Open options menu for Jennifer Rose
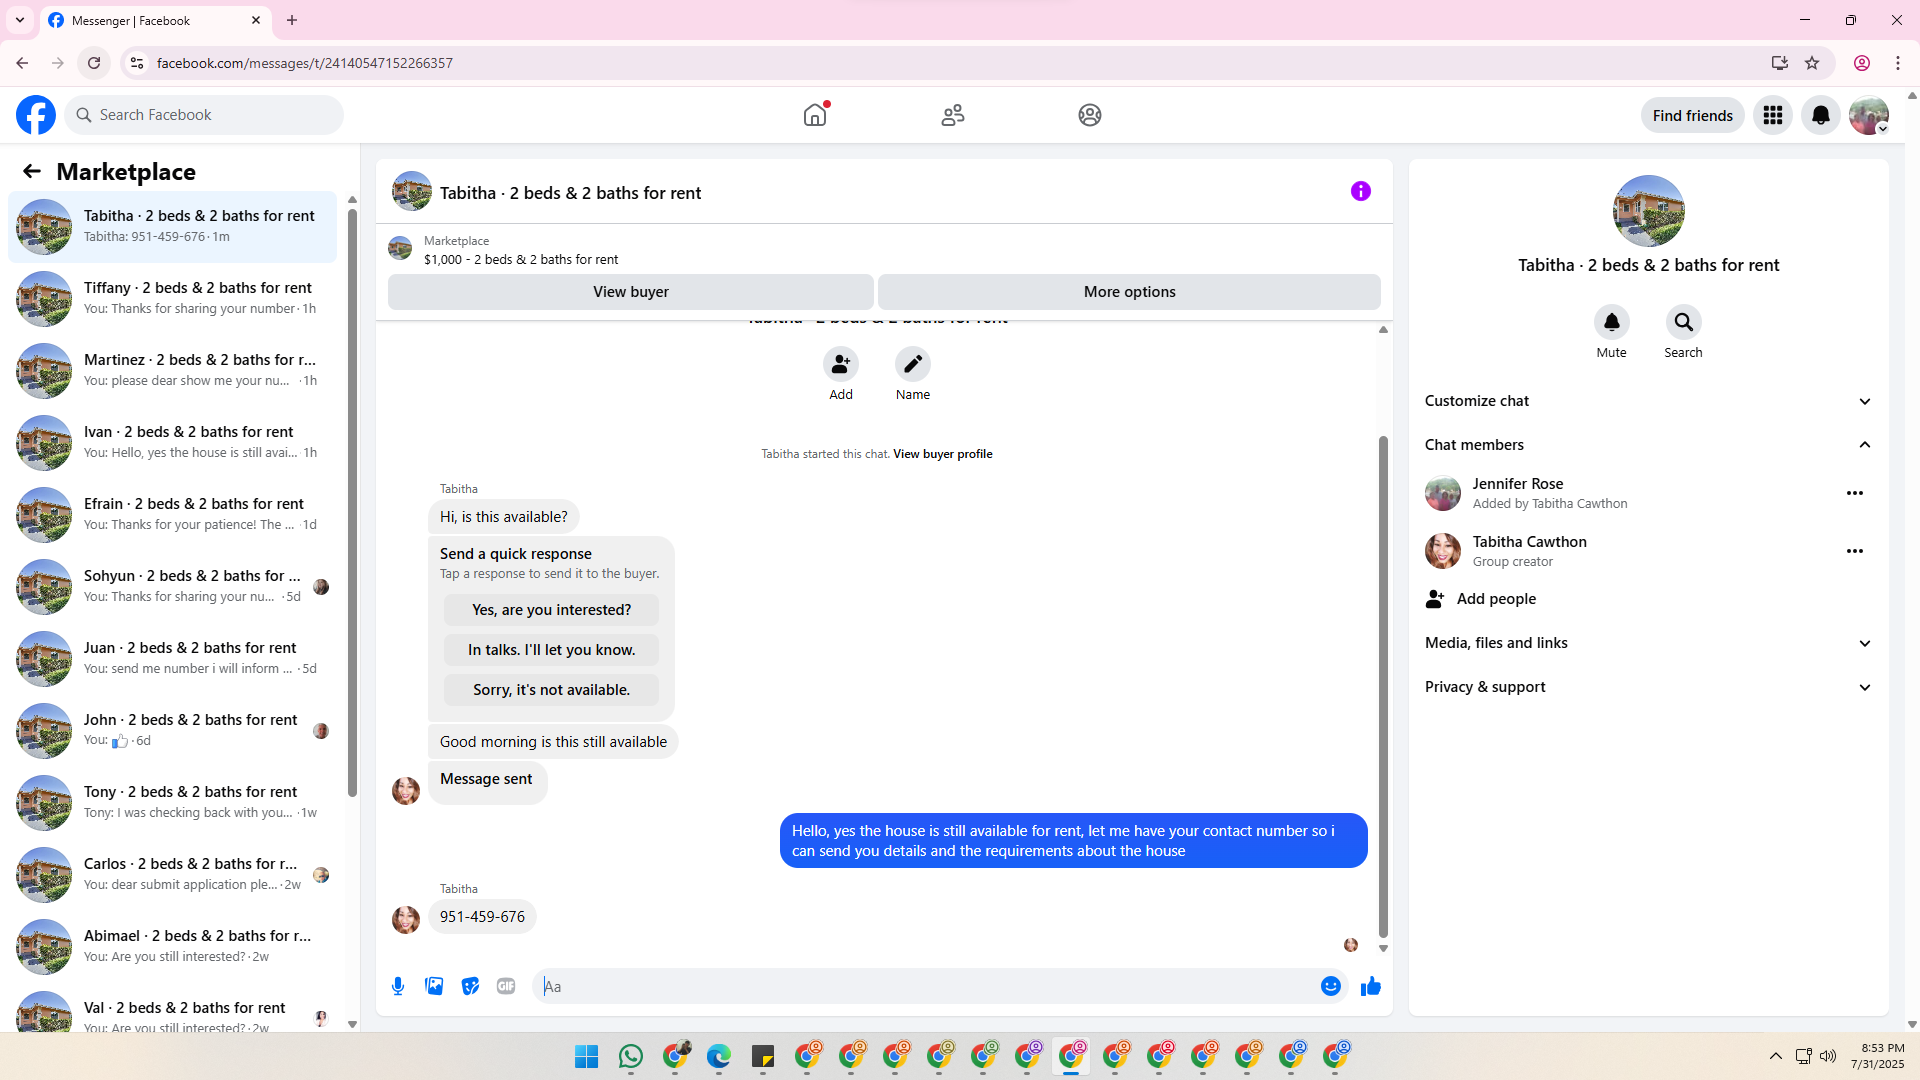1920x1080 pixels. click(x=1854, y=493)
